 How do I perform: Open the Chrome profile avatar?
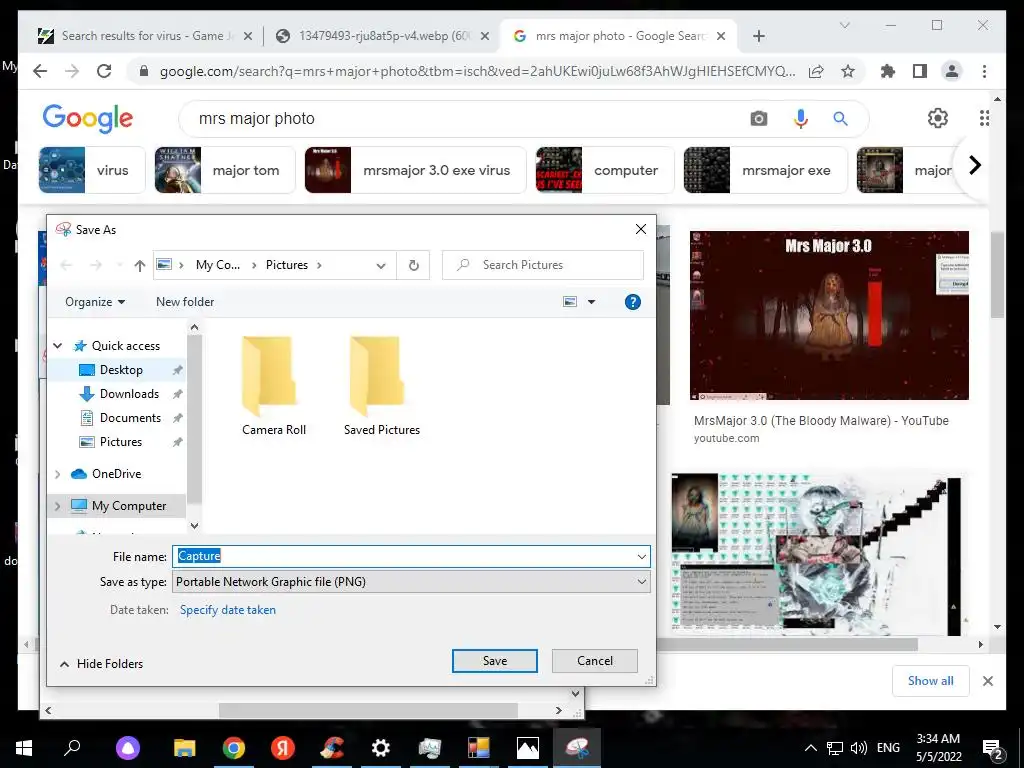[952, 71]
